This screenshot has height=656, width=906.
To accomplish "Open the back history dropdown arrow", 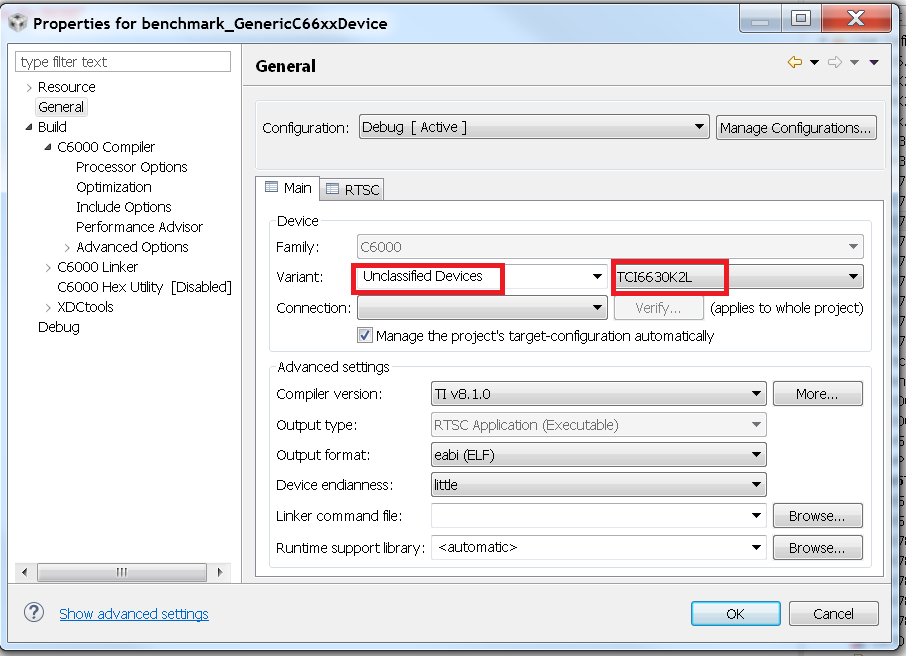I will pos(814,62).
